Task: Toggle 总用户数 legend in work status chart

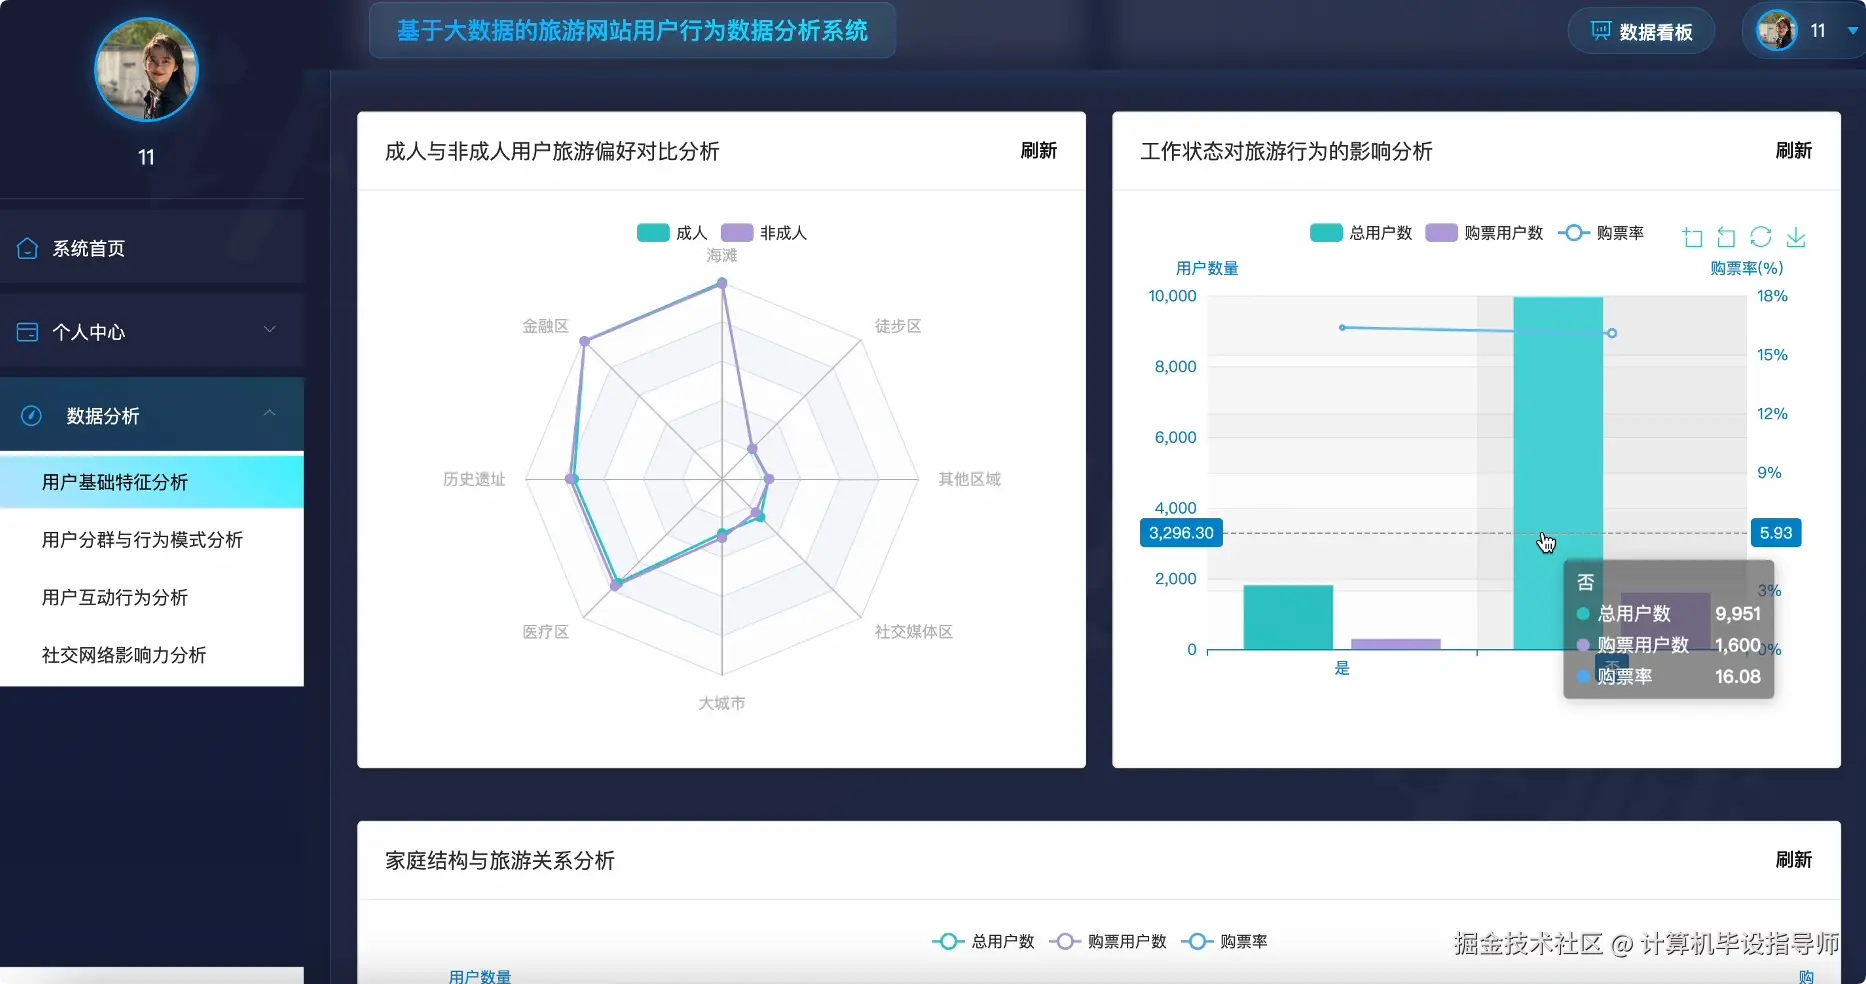Action: (1361, 233)
